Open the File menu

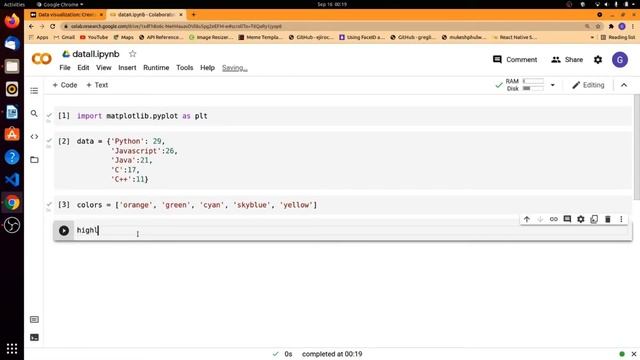coord(65,68)
